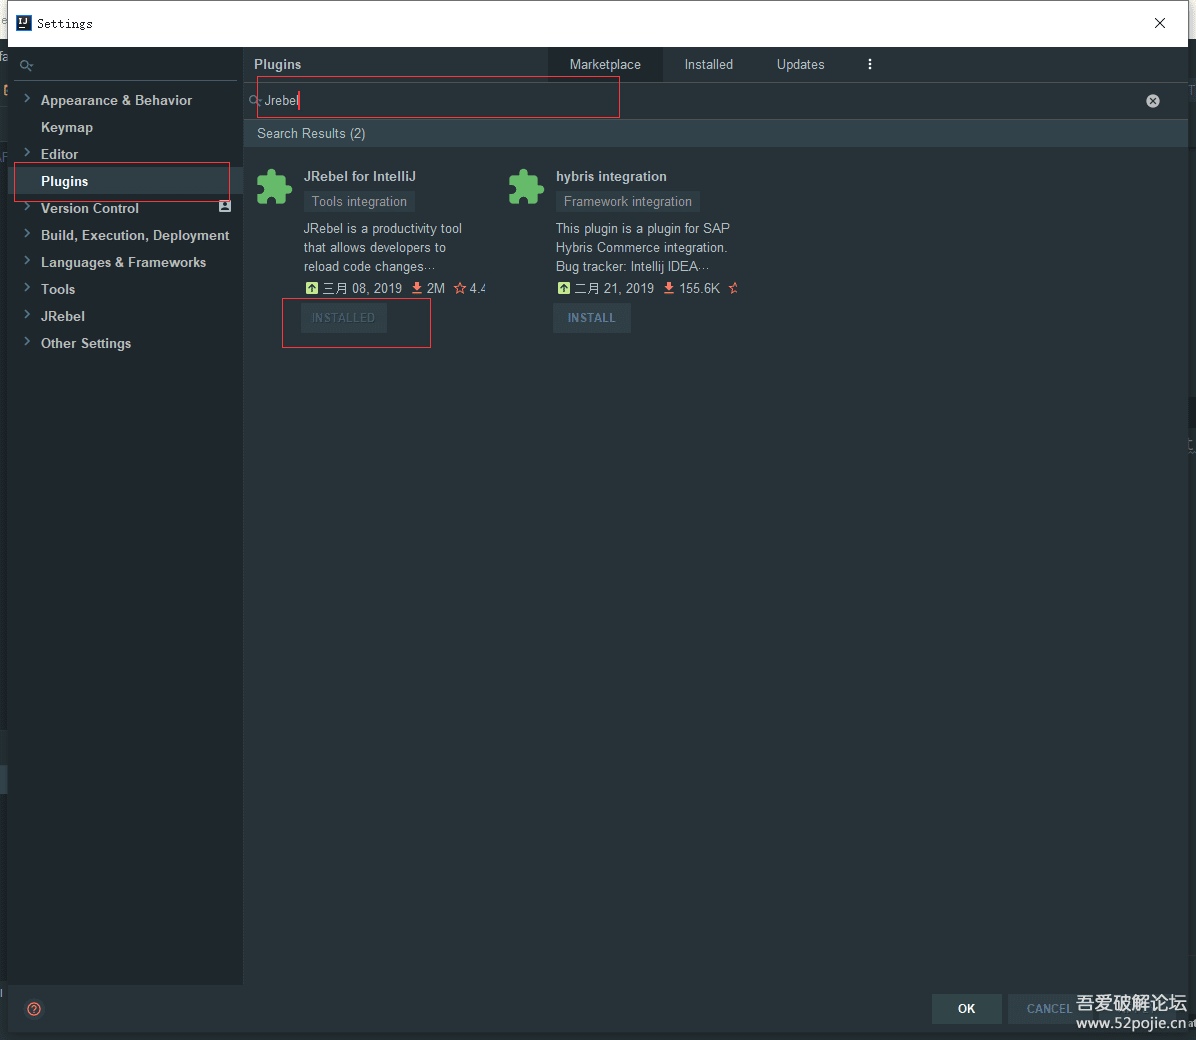Click the Tools integration tag
This screenshot has width=1196, height=1040.
[359, 201]
